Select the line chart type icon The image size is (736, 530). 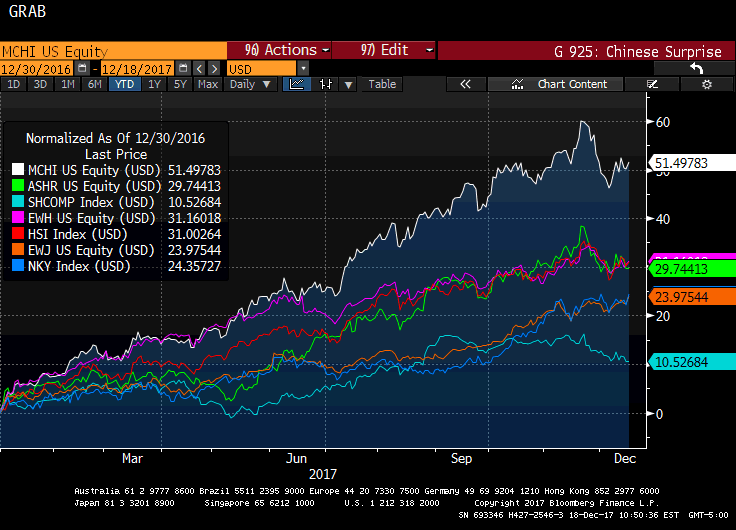pos(297,84)
